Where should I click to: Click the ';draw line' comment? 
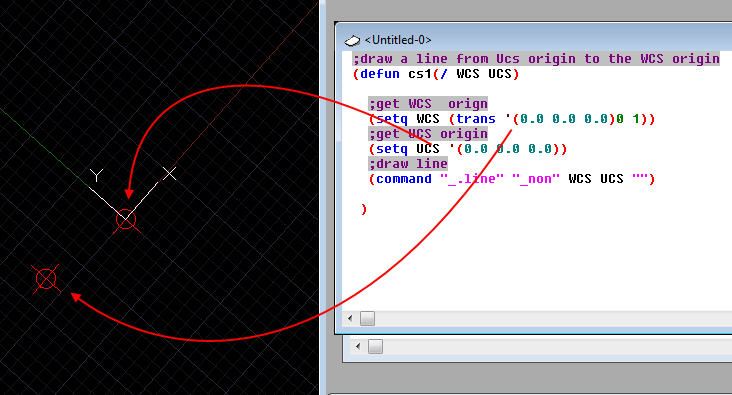point(408,164)
